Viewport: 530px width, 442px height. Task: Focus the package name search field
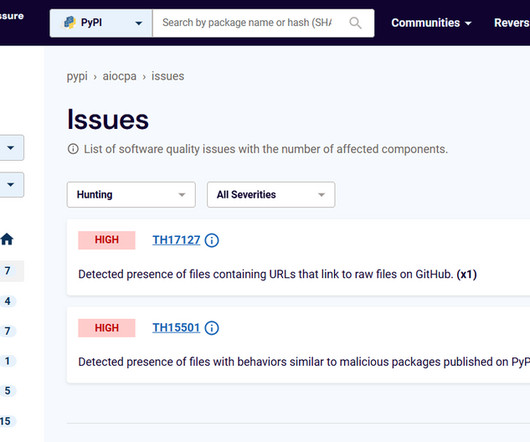tap(247, 23)
